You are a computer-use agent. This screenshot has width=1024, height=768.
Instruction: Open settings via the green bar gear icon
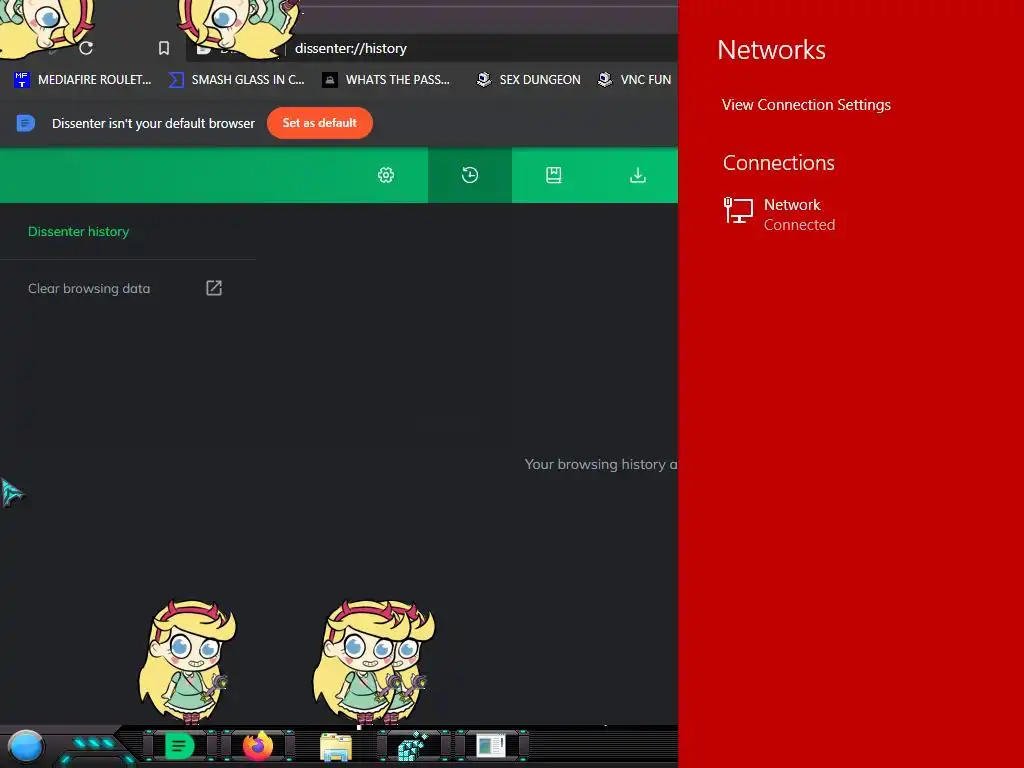(x=386, y=175)
